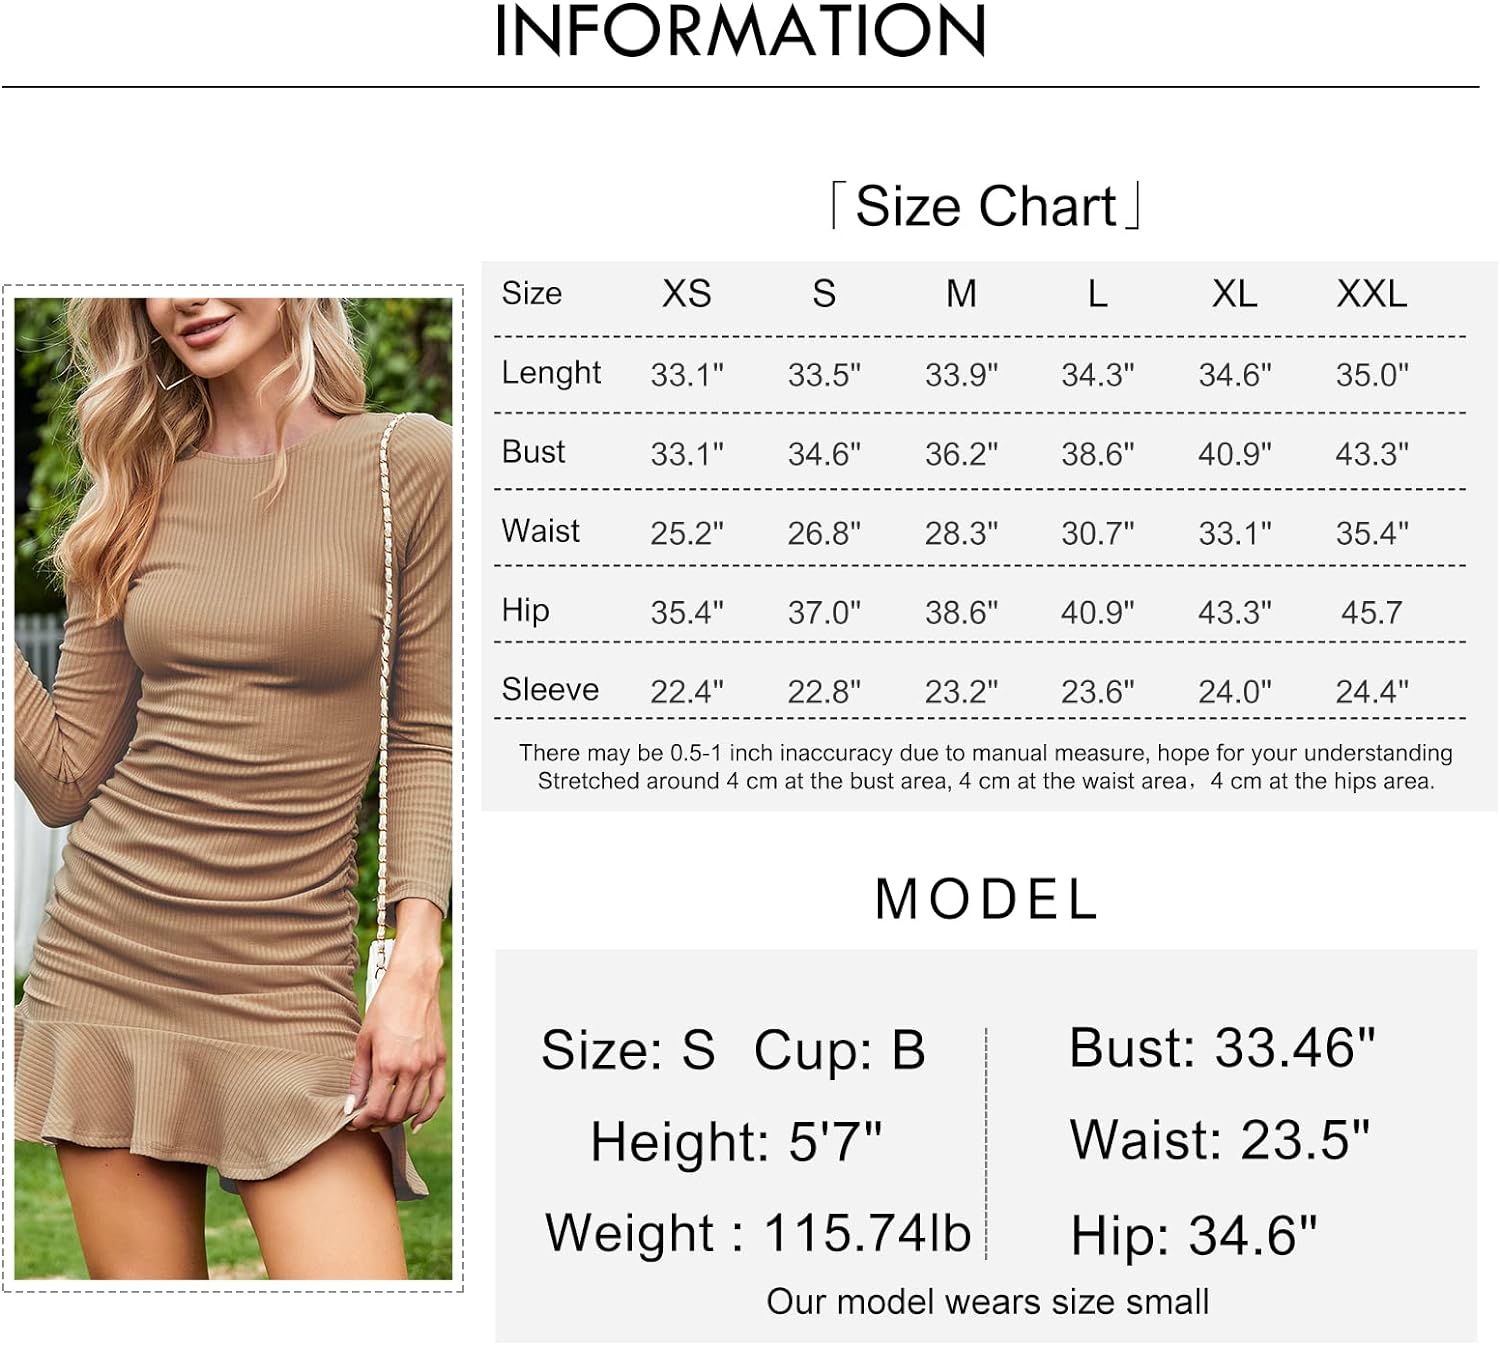Click the Bust row label
This screenshot has height=1345, width=1500.
click(534, 451)
